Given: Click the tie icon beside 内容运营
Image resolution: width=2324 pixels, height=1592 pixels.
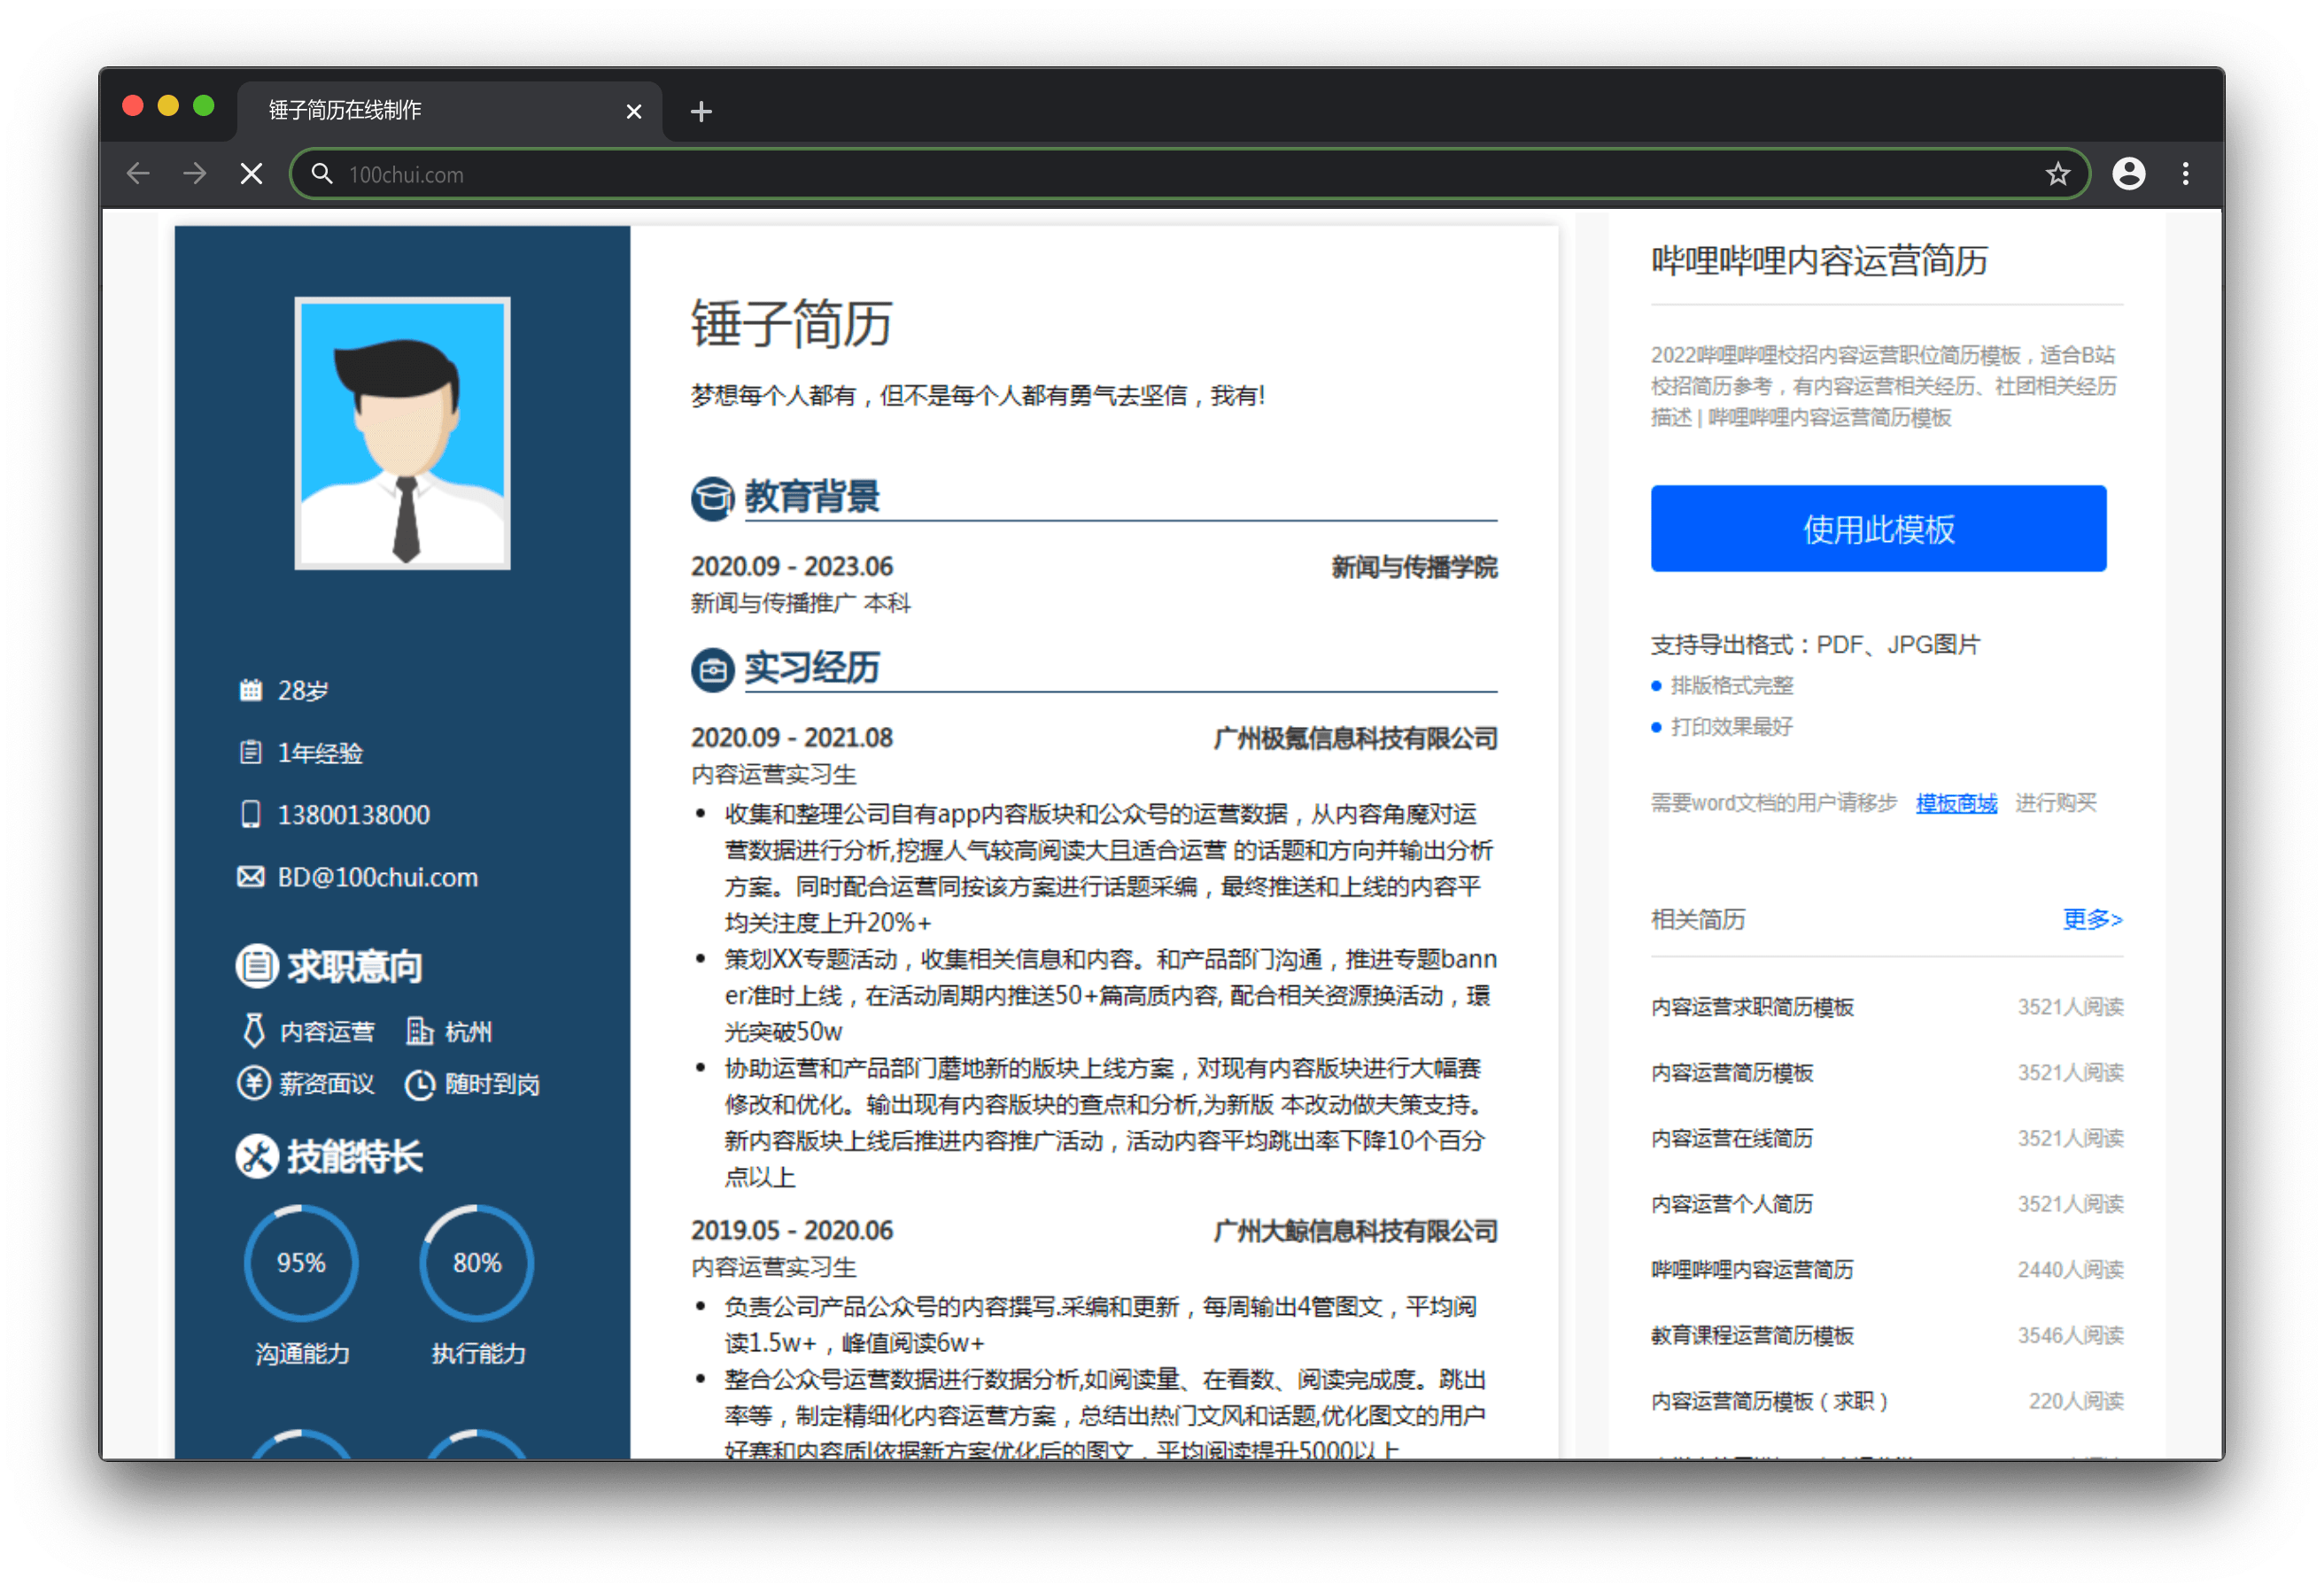Looking at the screenshot, I should click(254, 1030).
